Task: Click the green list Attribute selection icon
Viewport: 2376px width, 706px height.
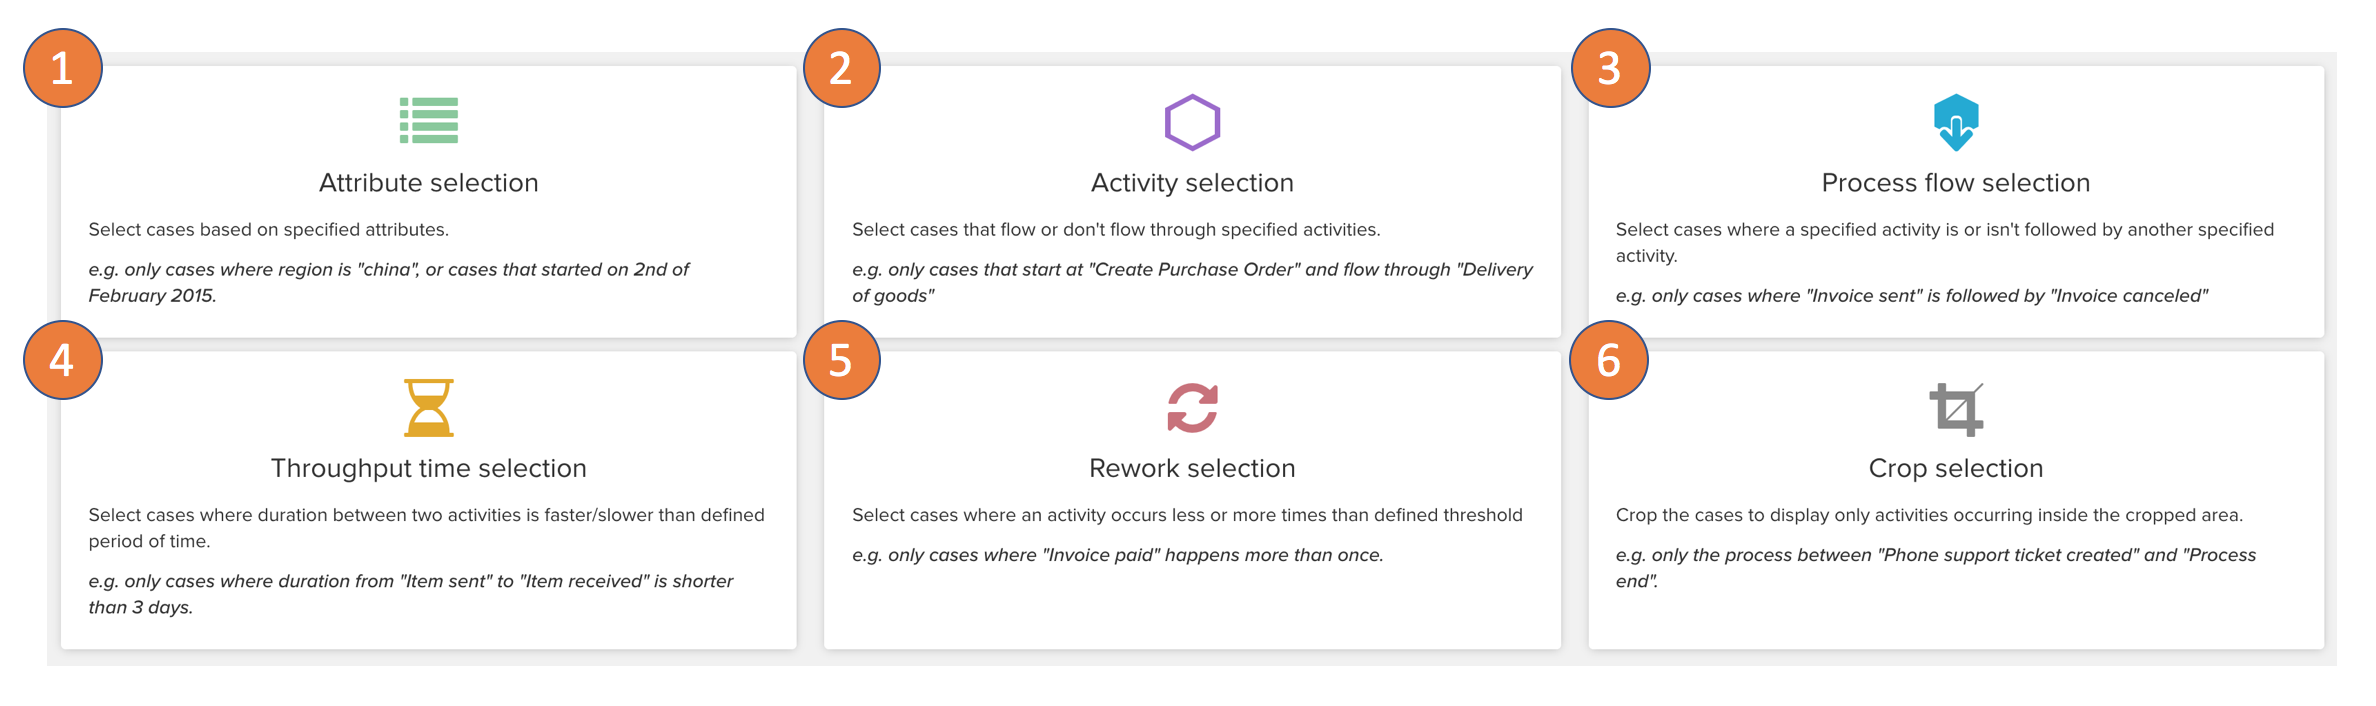Action: click(x=428, y=121)
